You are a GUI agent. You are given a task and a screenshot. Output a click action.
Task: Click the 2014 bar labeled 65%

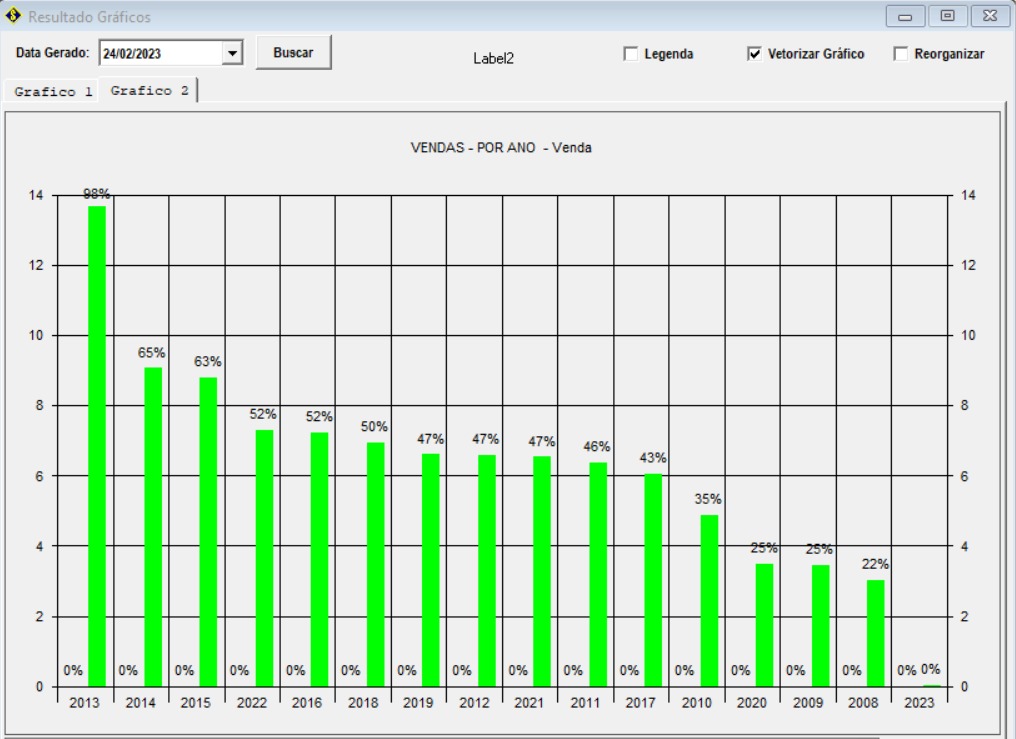pyautogui.click(x=152, y=527)
